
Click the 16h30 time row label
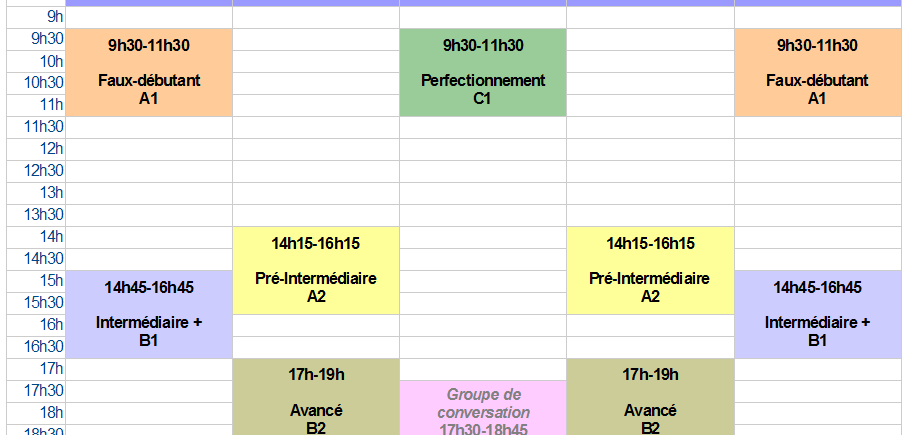coord(44,347)
